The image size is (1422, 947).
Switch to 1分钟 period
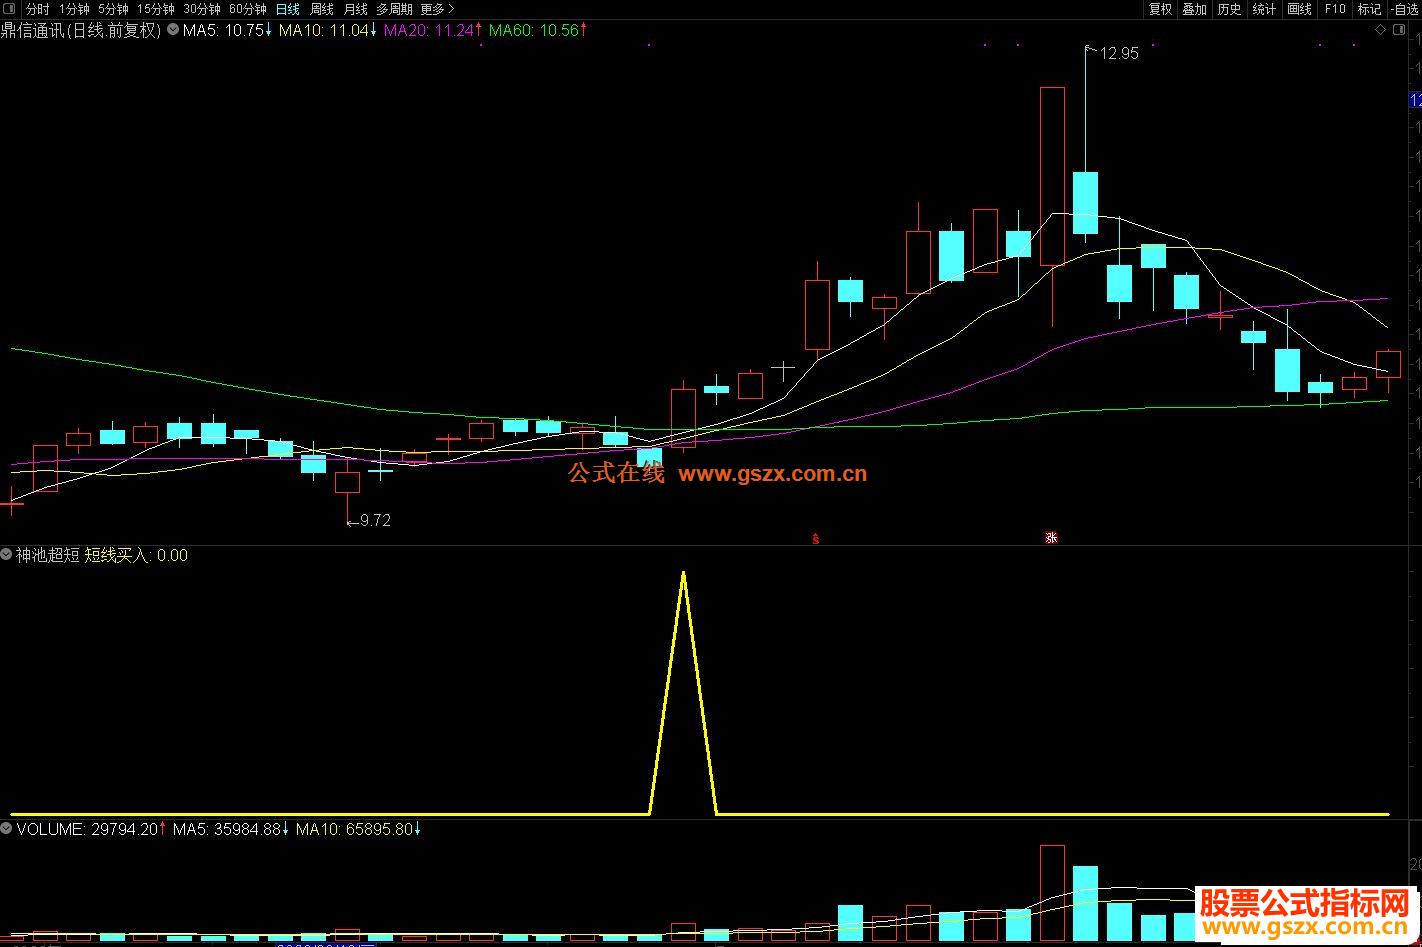(74, 9)
